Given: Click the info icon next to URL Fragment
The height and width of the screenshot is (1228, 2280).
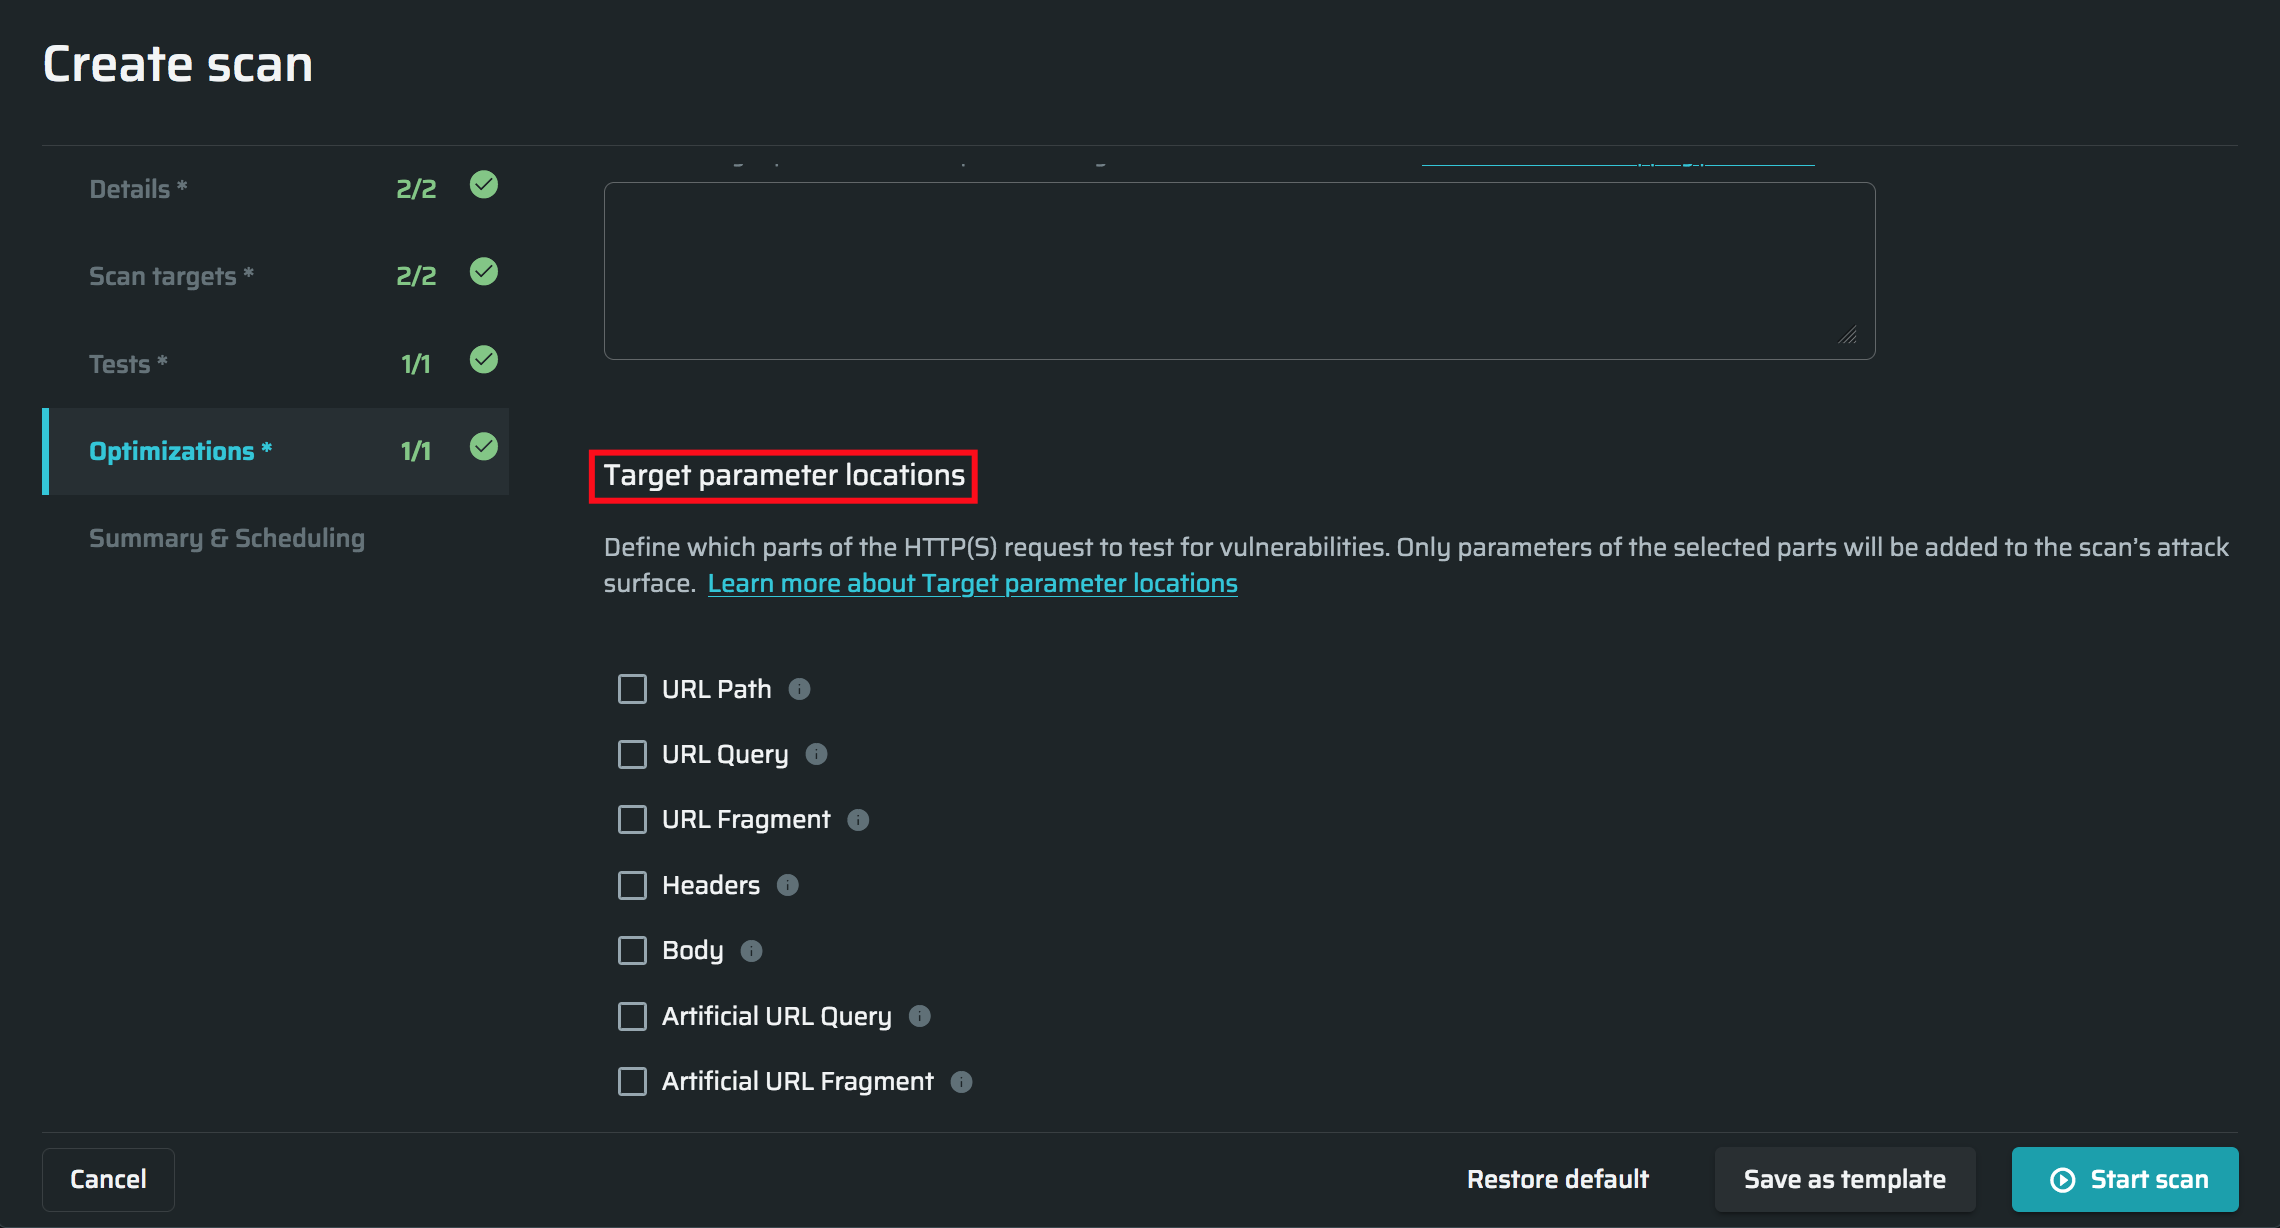Looking at the screenshot, I should tap(858, 820).
